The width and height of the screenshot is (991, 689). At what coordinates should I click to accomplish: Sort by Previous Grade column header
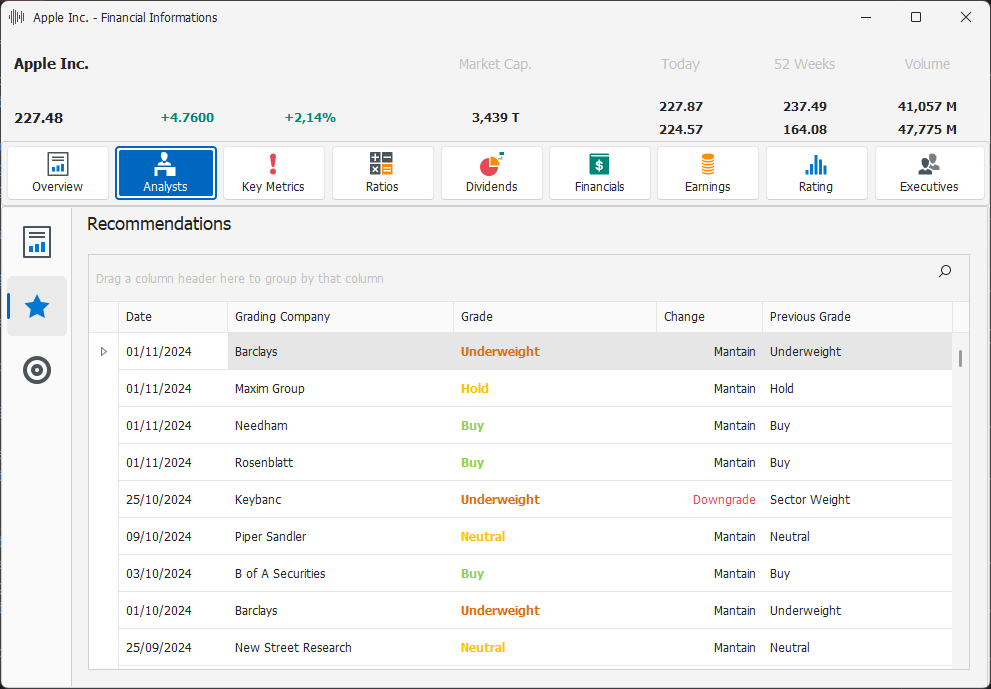(x=857, y=317)
